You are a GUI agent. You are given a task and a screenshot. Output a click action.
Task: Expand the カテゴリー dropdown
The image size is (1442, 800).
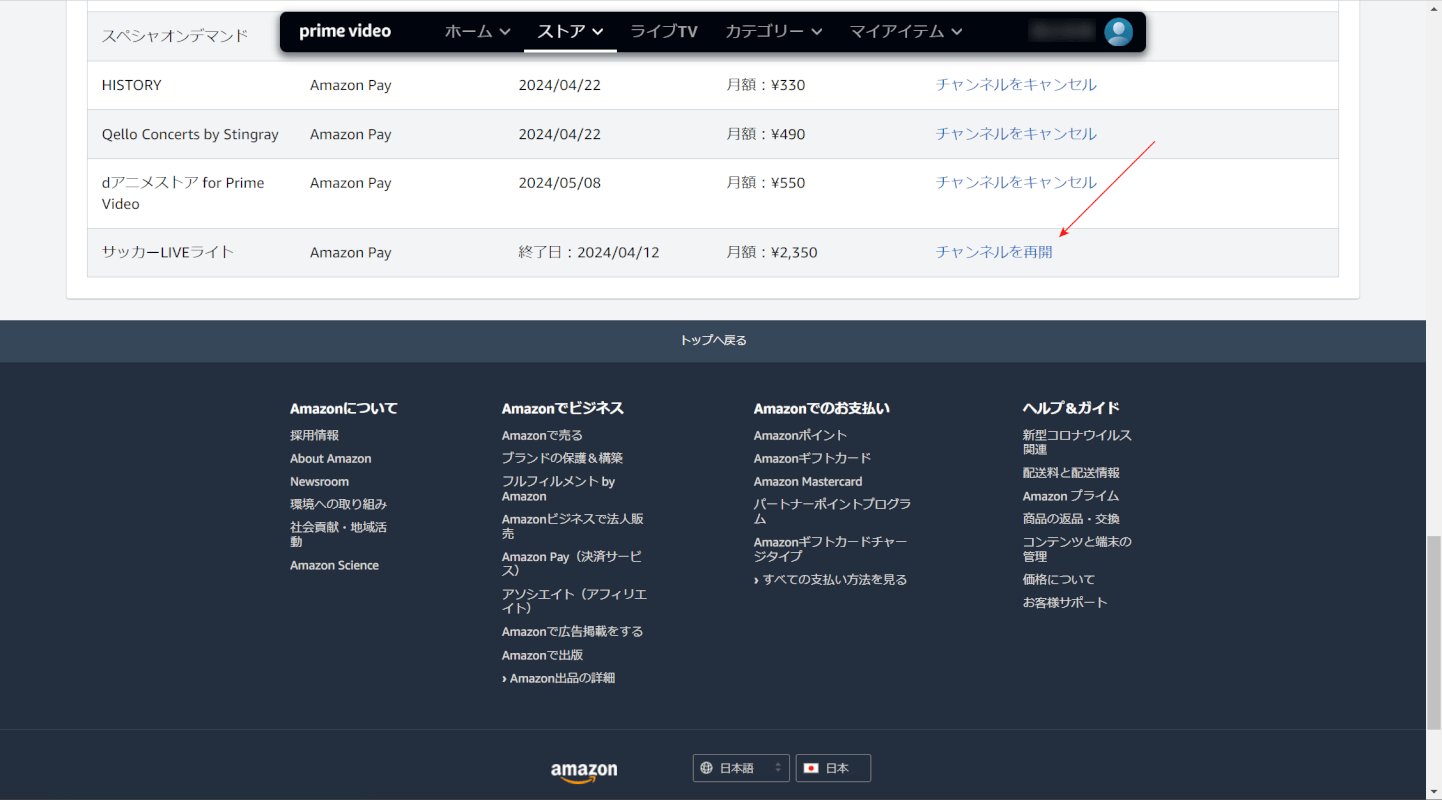coord(774,31)
